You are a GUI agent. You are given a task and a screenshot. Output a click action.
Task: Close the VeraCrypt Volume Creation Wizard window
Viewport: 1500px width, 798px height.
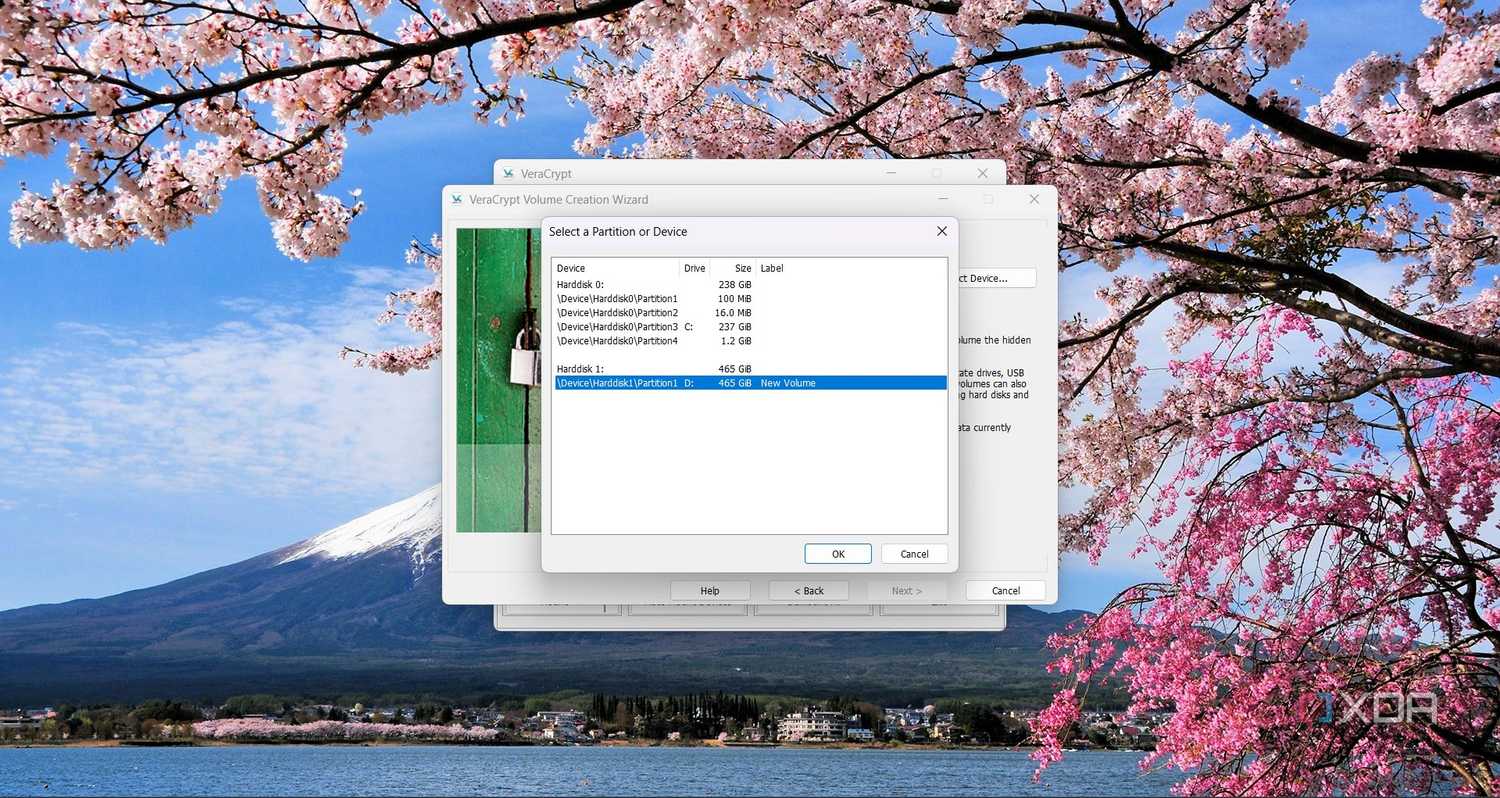(1034, 199)
